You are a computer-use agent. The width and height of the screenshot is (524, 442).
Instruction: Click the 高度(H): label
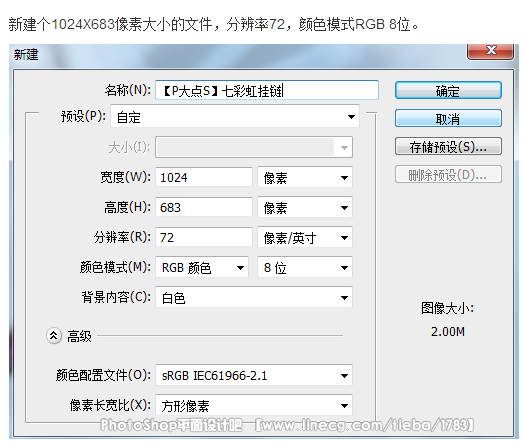click(128, 207)
